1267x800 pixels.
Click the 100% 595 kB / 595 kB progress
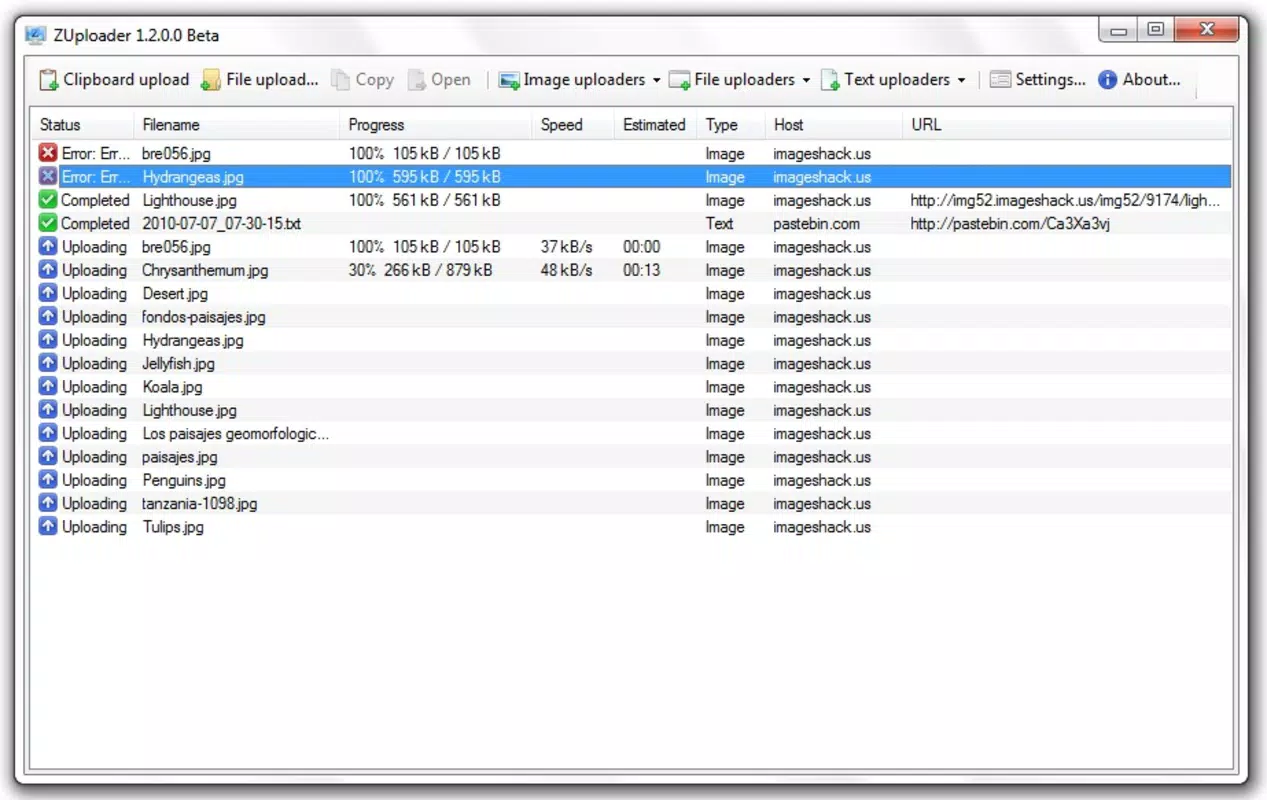424,177
